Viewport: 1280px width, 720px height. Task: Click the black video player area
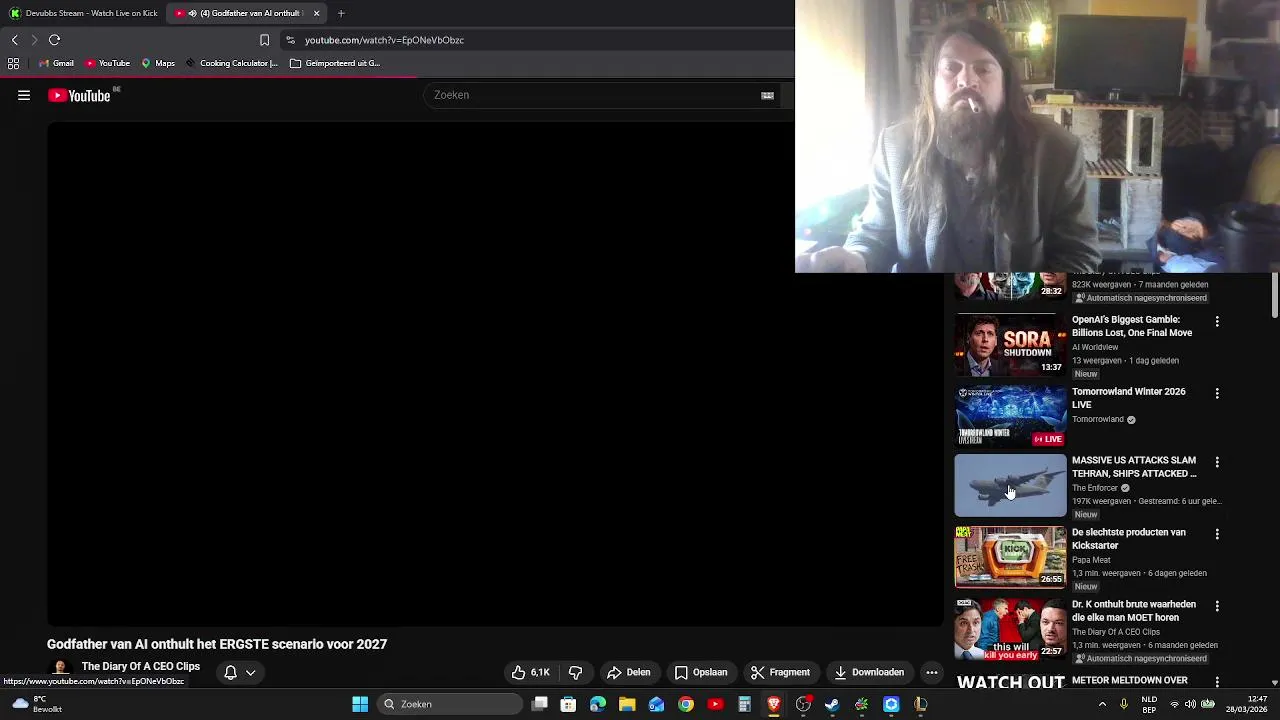496,375
